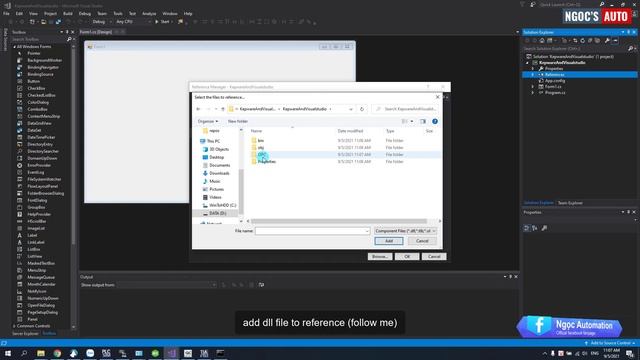Click taskbar search icon

[24, 353]
